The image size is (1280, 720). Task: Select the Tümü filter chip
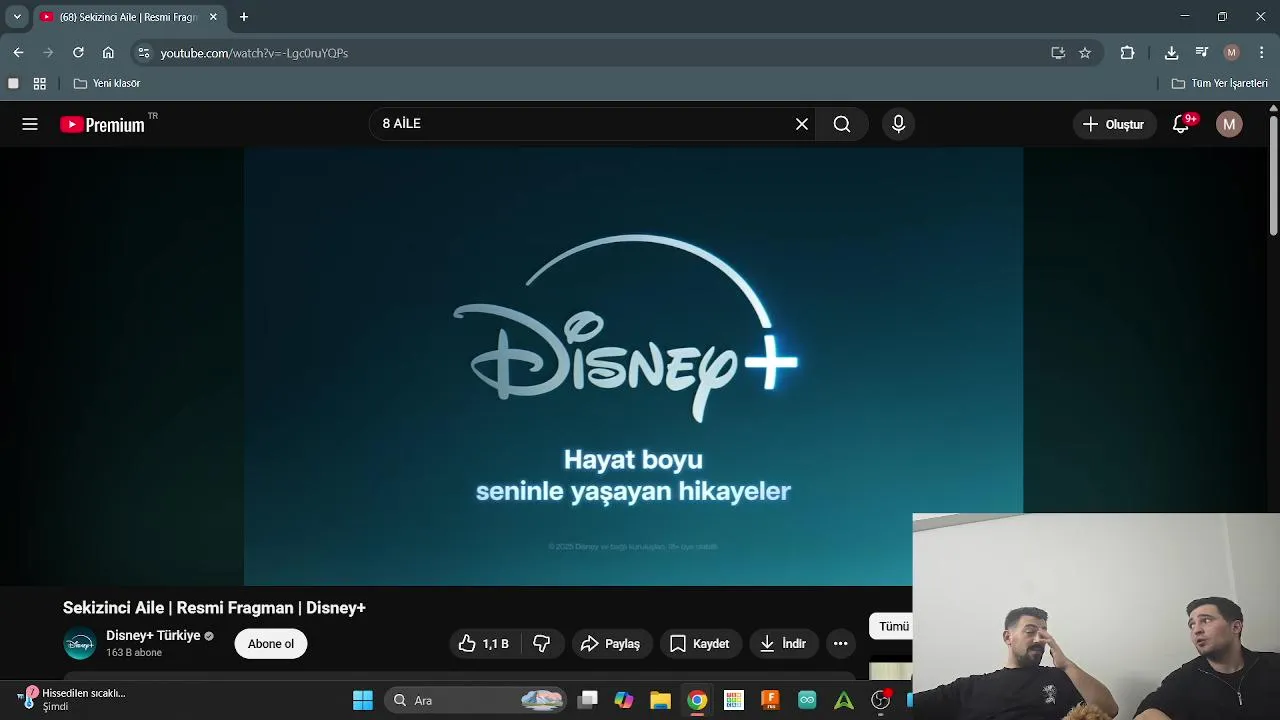click(892, 627)
